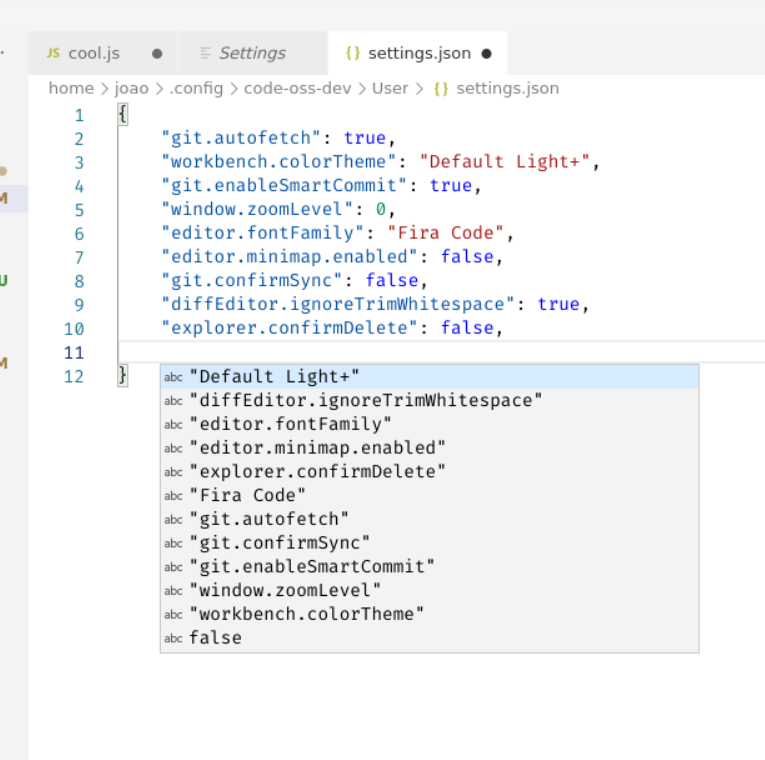Click line number 1 in gutter
This screenshot has height=760, width=765.
click(79, 116)
